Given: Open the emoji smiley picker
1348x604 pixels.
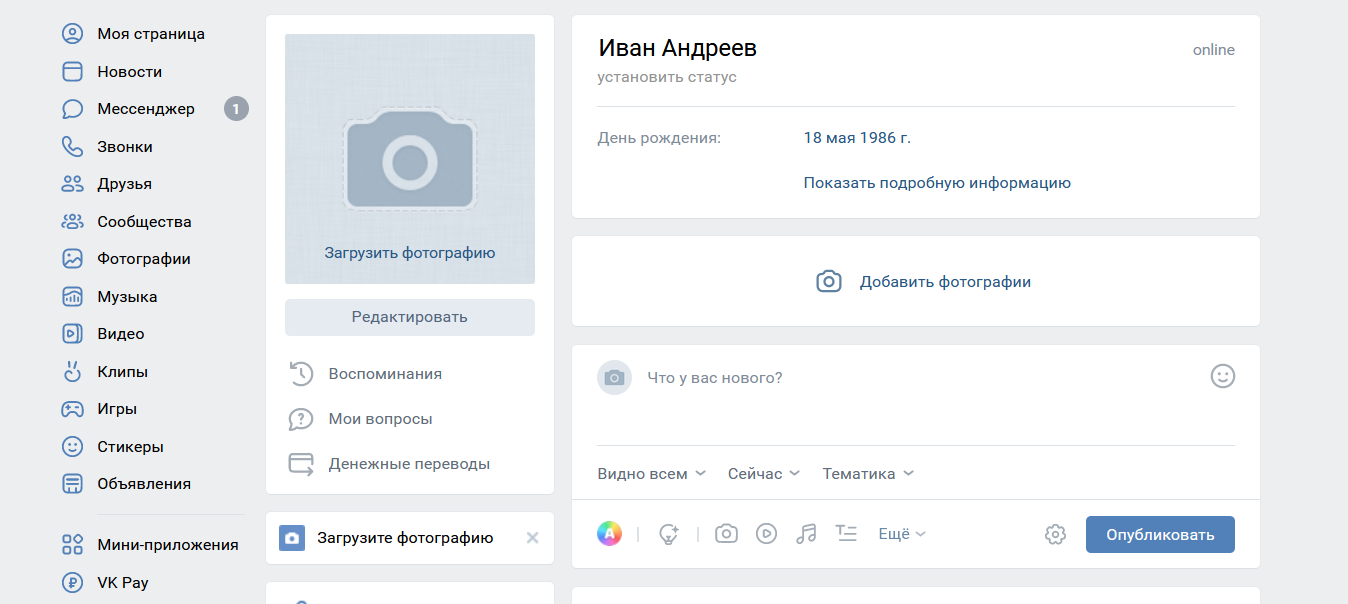Looking at the screenshot, I should click(x=1222, y=376).
